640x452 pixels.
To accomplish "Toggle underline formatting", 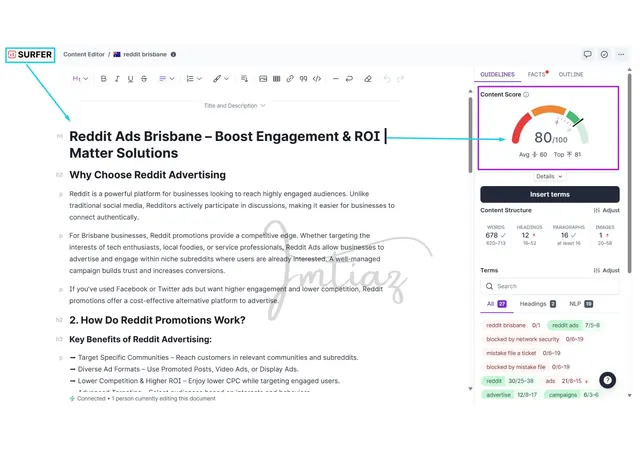I will [x=130, y=79].
